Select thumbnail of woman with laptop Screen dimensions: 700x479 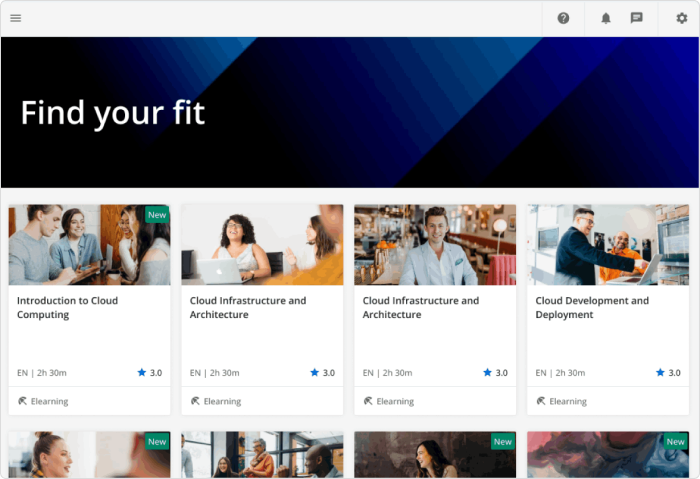coord(262,245)
